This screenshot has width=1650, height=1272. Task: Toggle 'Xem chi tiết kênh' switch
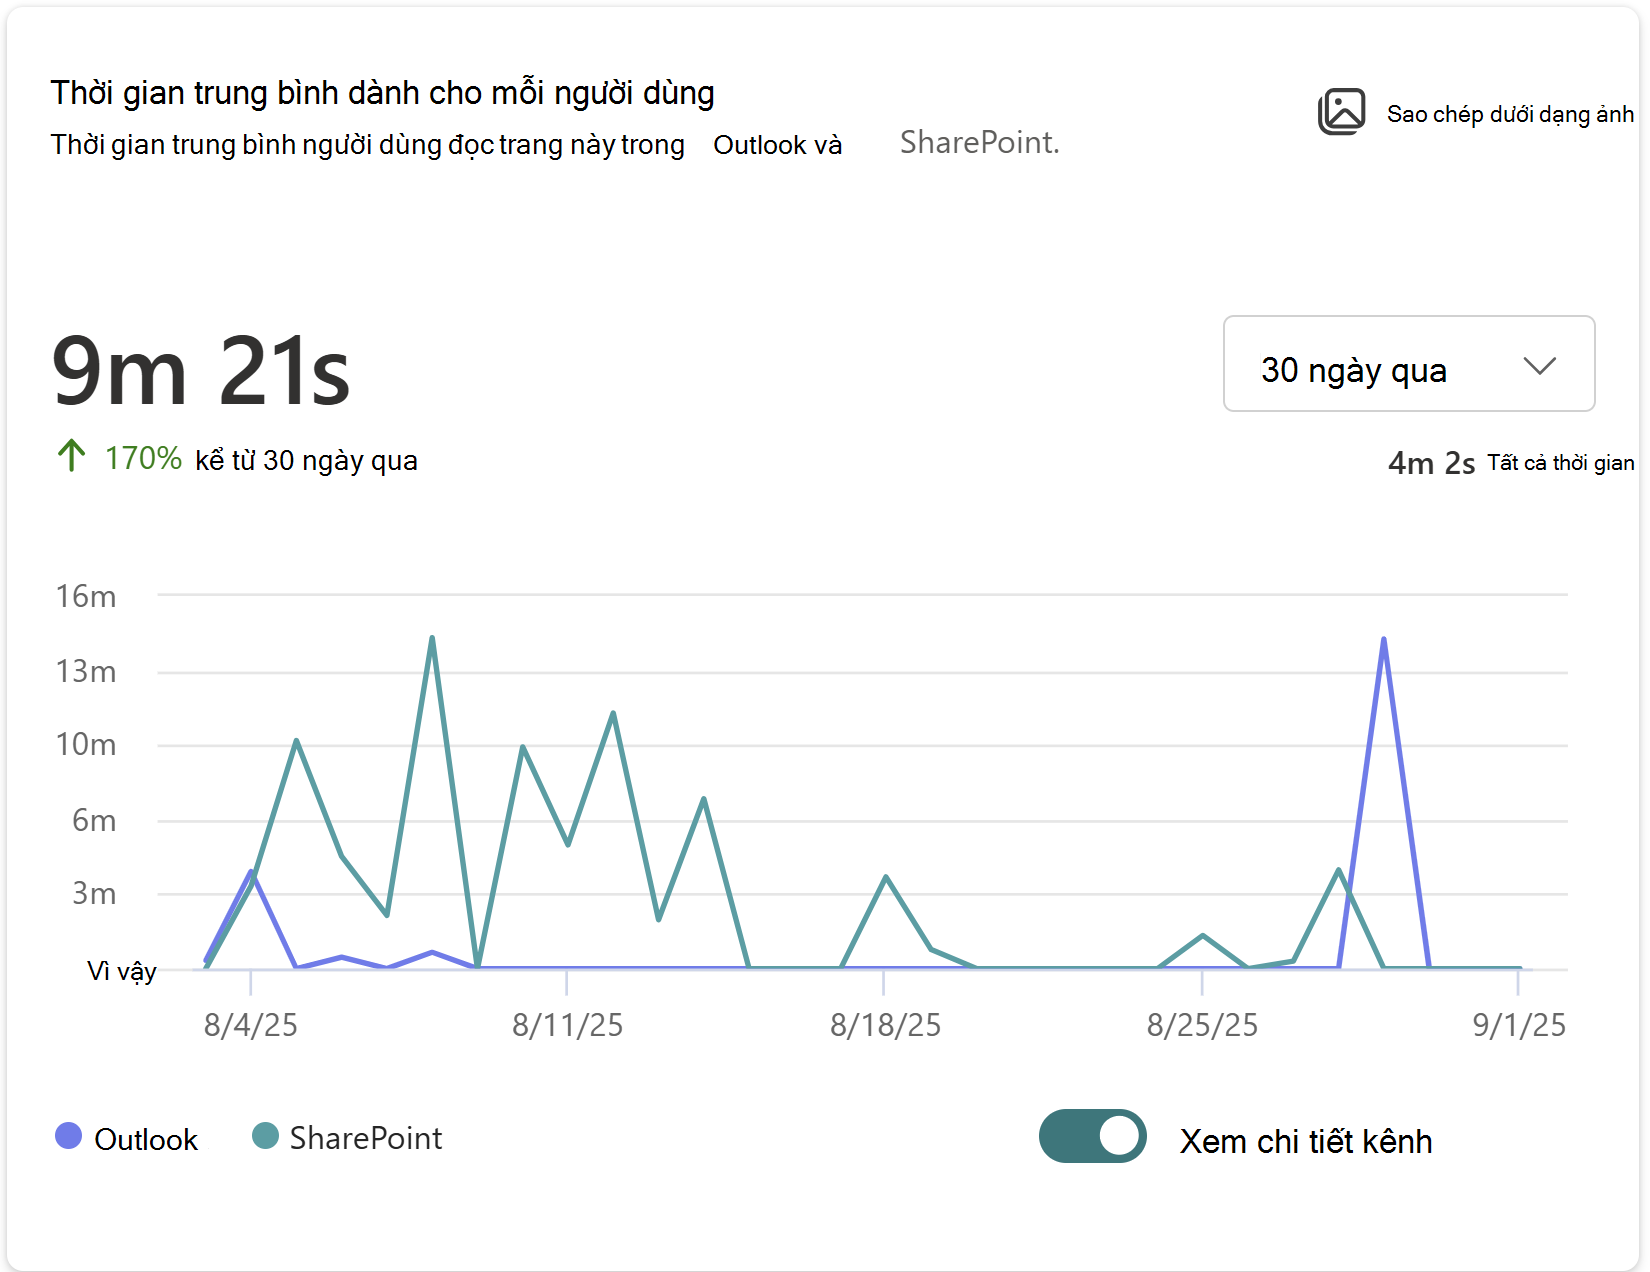click(x=1092, y=1136)
